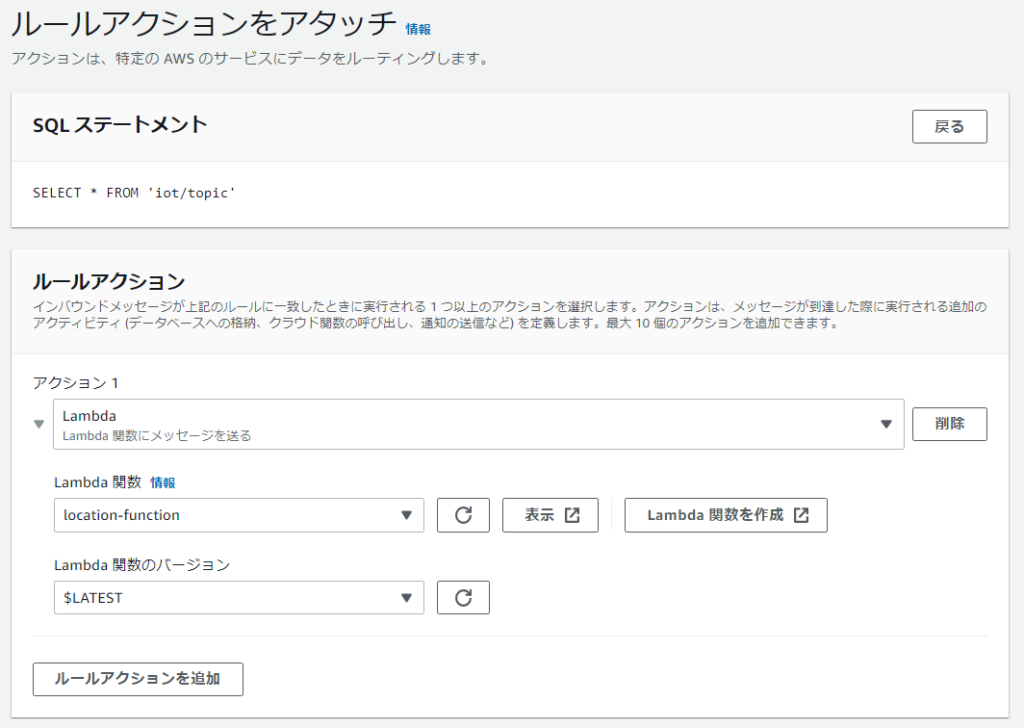Click the SQL statement text SELECT * FROM

pyautogui.click(x=134, y=192)
